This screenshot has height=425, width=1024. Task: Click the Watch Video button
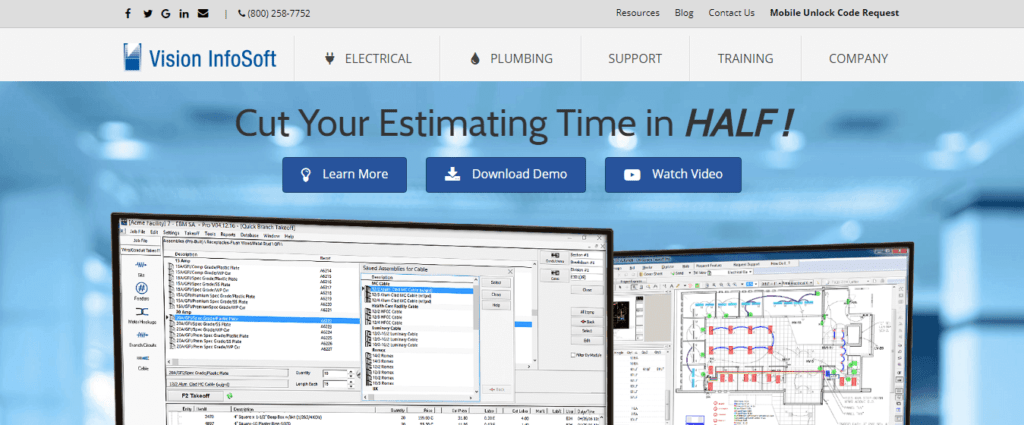tap(673, 174)
